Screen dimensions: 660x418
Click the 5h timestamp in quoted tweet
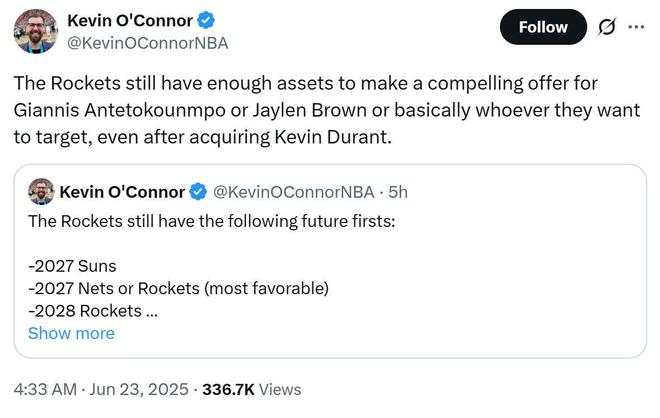(398, 191)
